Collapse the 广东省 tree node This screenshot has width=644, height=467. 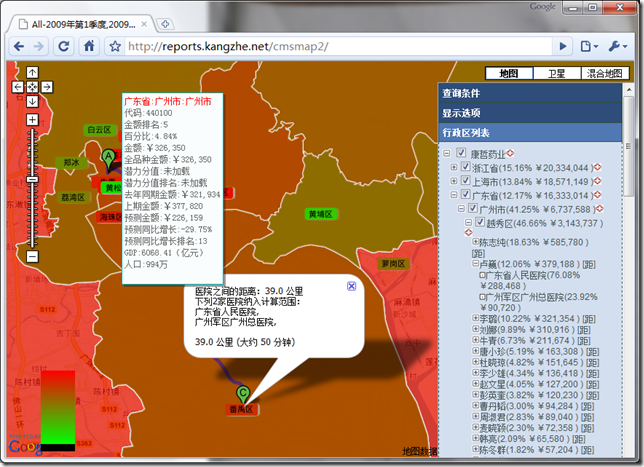[x=454, y=195]
